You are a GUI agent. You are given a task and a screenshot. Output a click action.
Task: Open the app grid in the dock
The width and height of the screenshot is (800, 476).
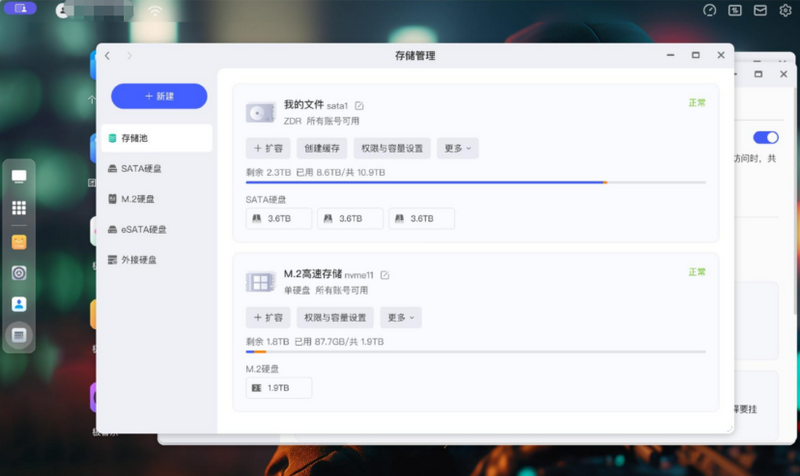[19, 208]
